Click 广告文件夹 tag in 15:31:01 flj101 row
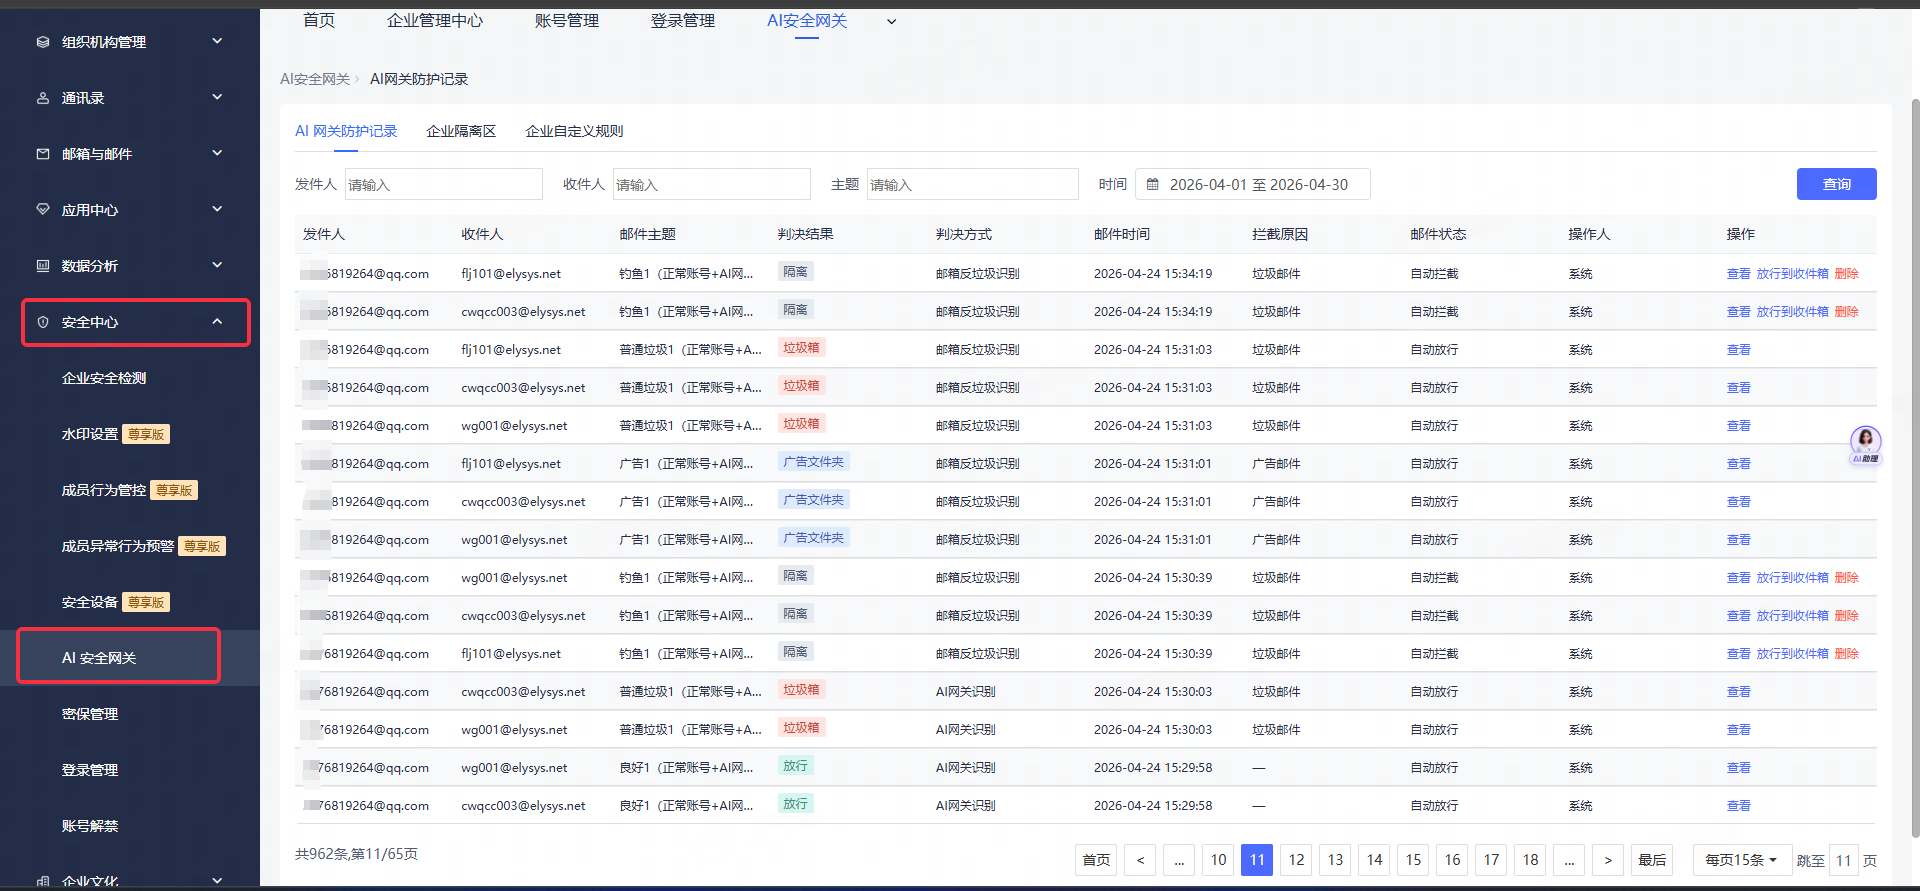Image resolution: width=1920 pixels, height=891 pixels. pos(814,462)
